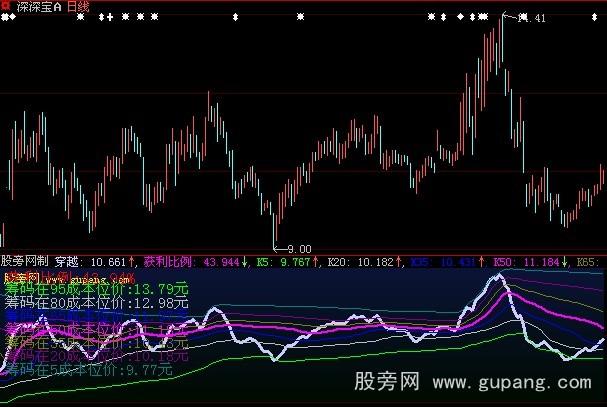
Task: Select the 日线 daily period label
Action: point(78,7)
